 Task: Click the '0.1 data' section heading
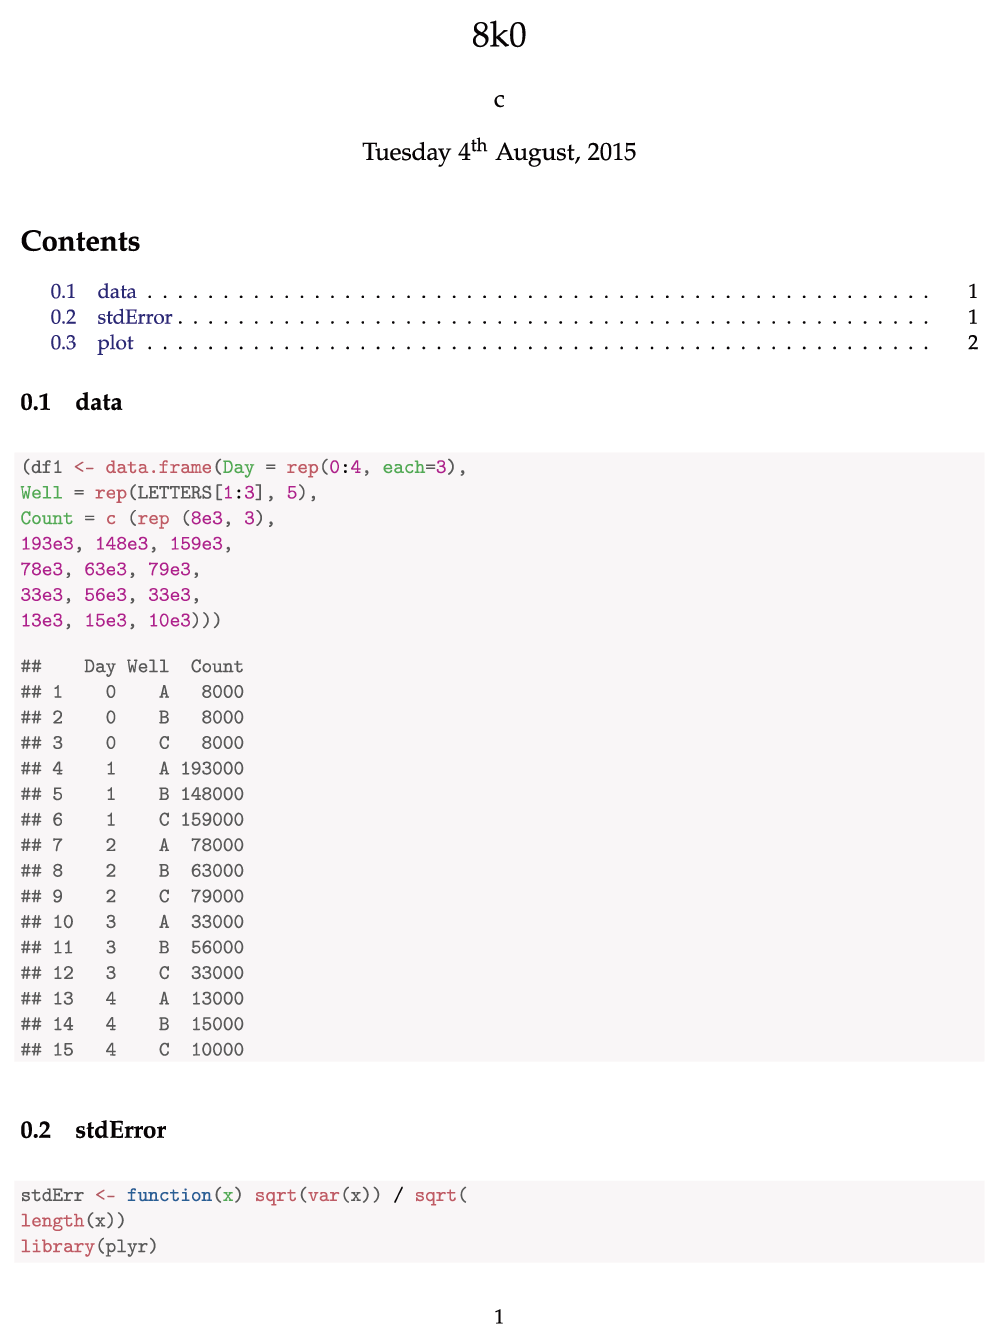[x=71, y=402]
